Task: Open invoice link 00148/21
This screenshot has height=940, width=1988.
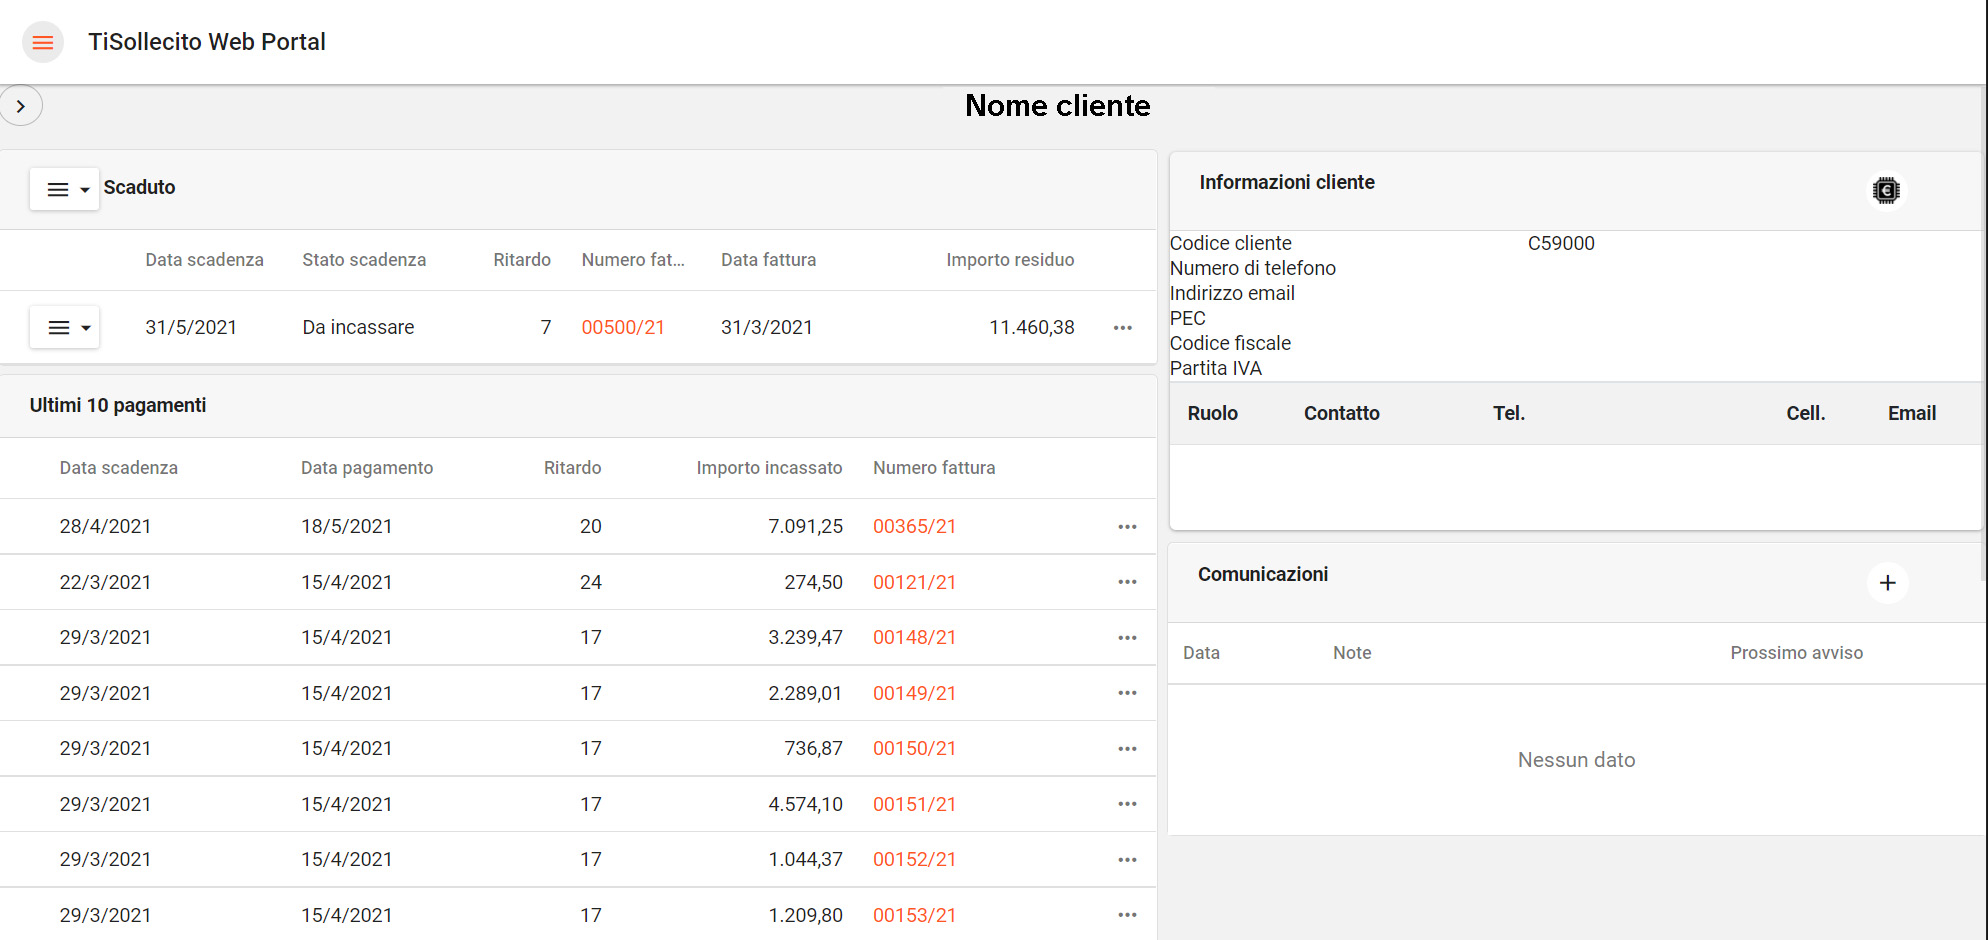Action: (x=914, y=637)
